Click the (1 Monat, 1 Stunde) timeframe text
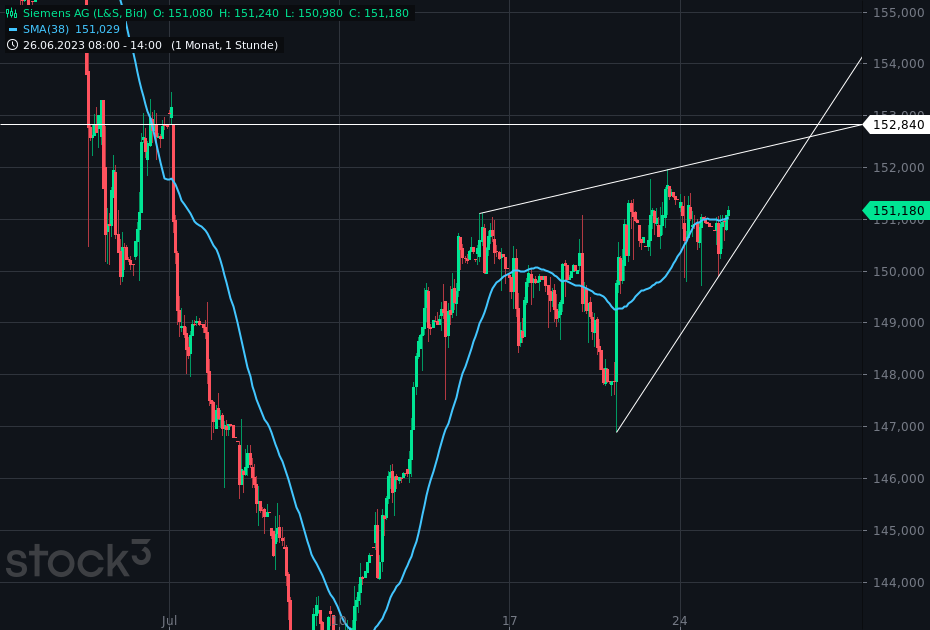Screen dimensions: 930x630 (224, 45)
